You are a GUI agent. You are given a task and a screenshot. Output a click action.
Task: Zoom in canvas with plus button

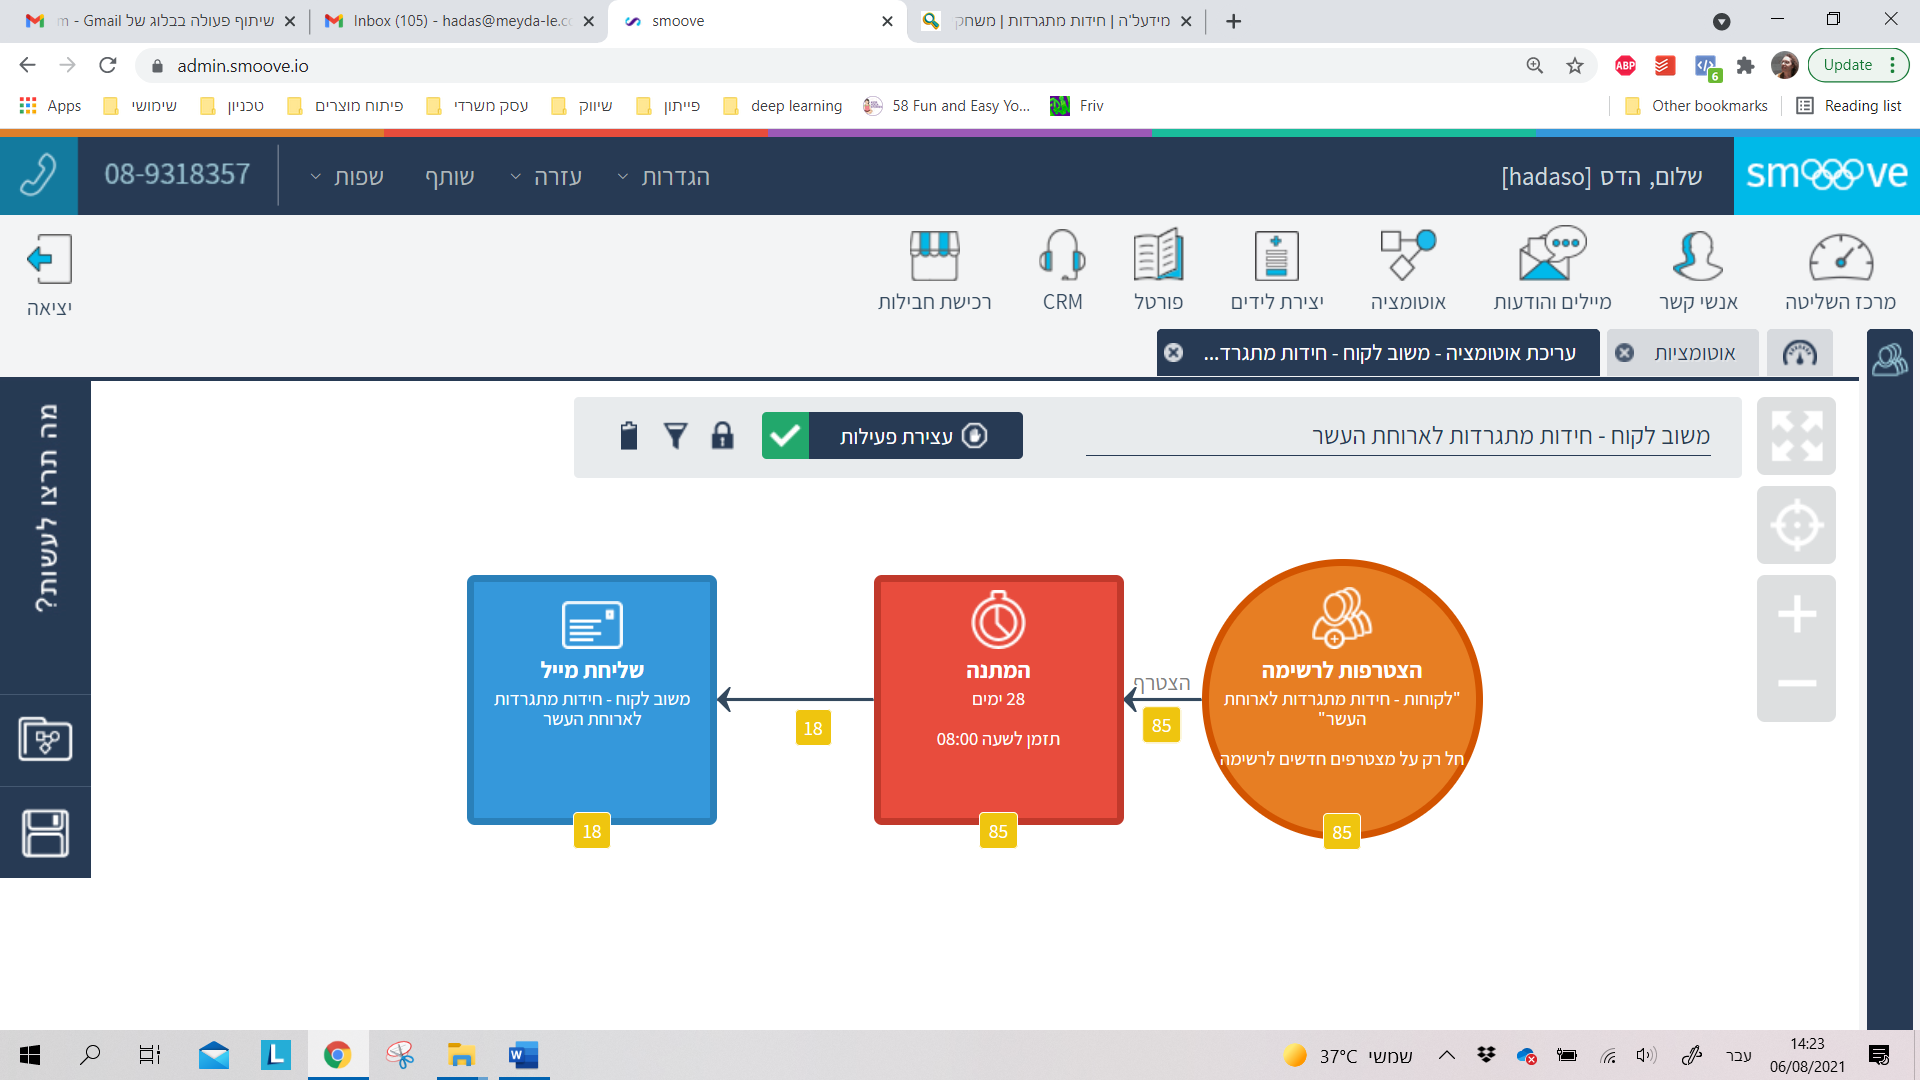[1796, 614]
